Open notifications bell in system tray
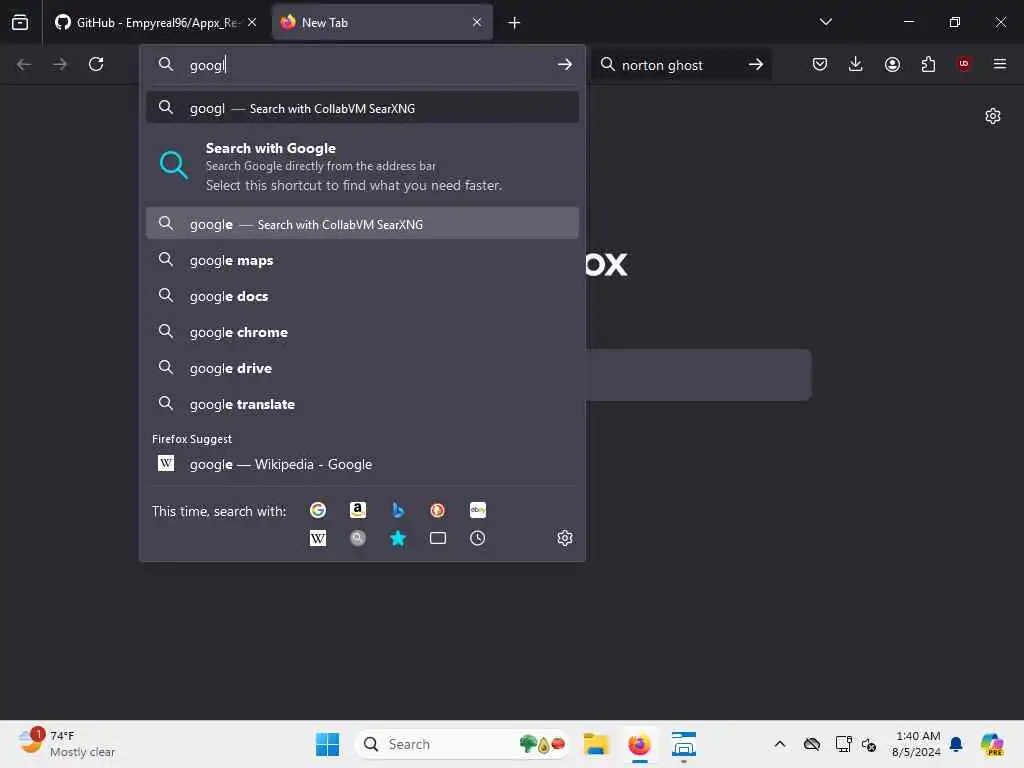This screenshot has width=1024, height=768. tap(956, 744)
